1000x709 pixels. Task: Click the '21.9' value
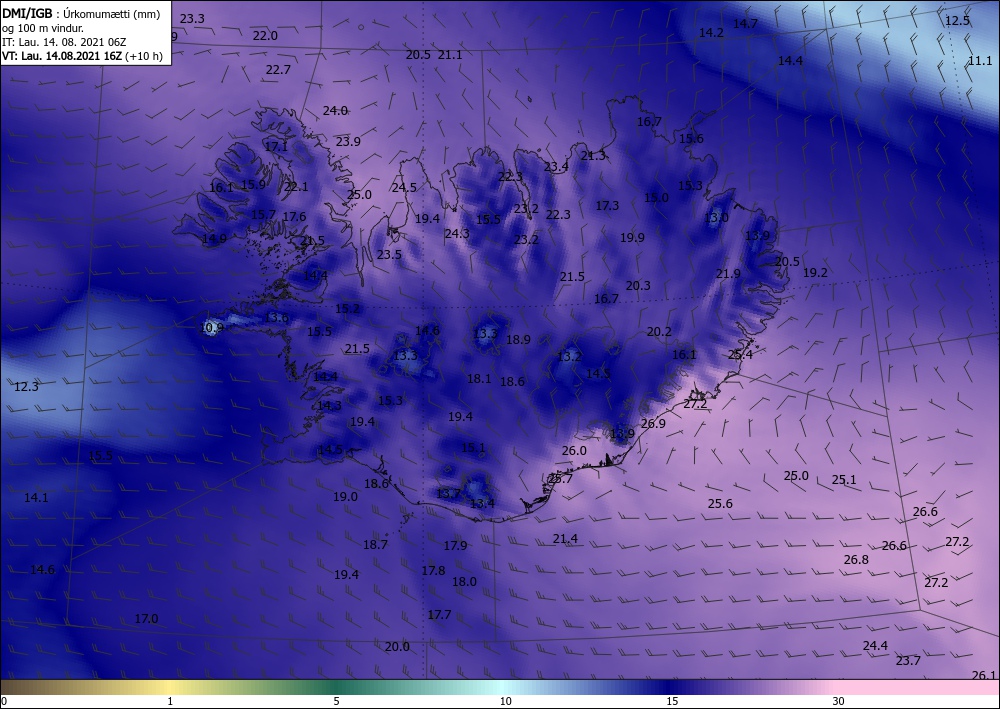tap(728, 274)
